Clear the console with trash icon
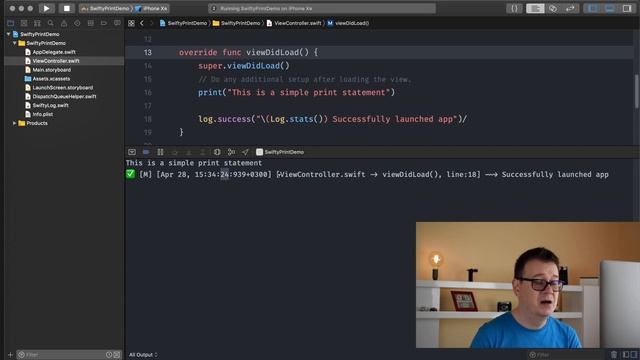 (x=613, y=355)
